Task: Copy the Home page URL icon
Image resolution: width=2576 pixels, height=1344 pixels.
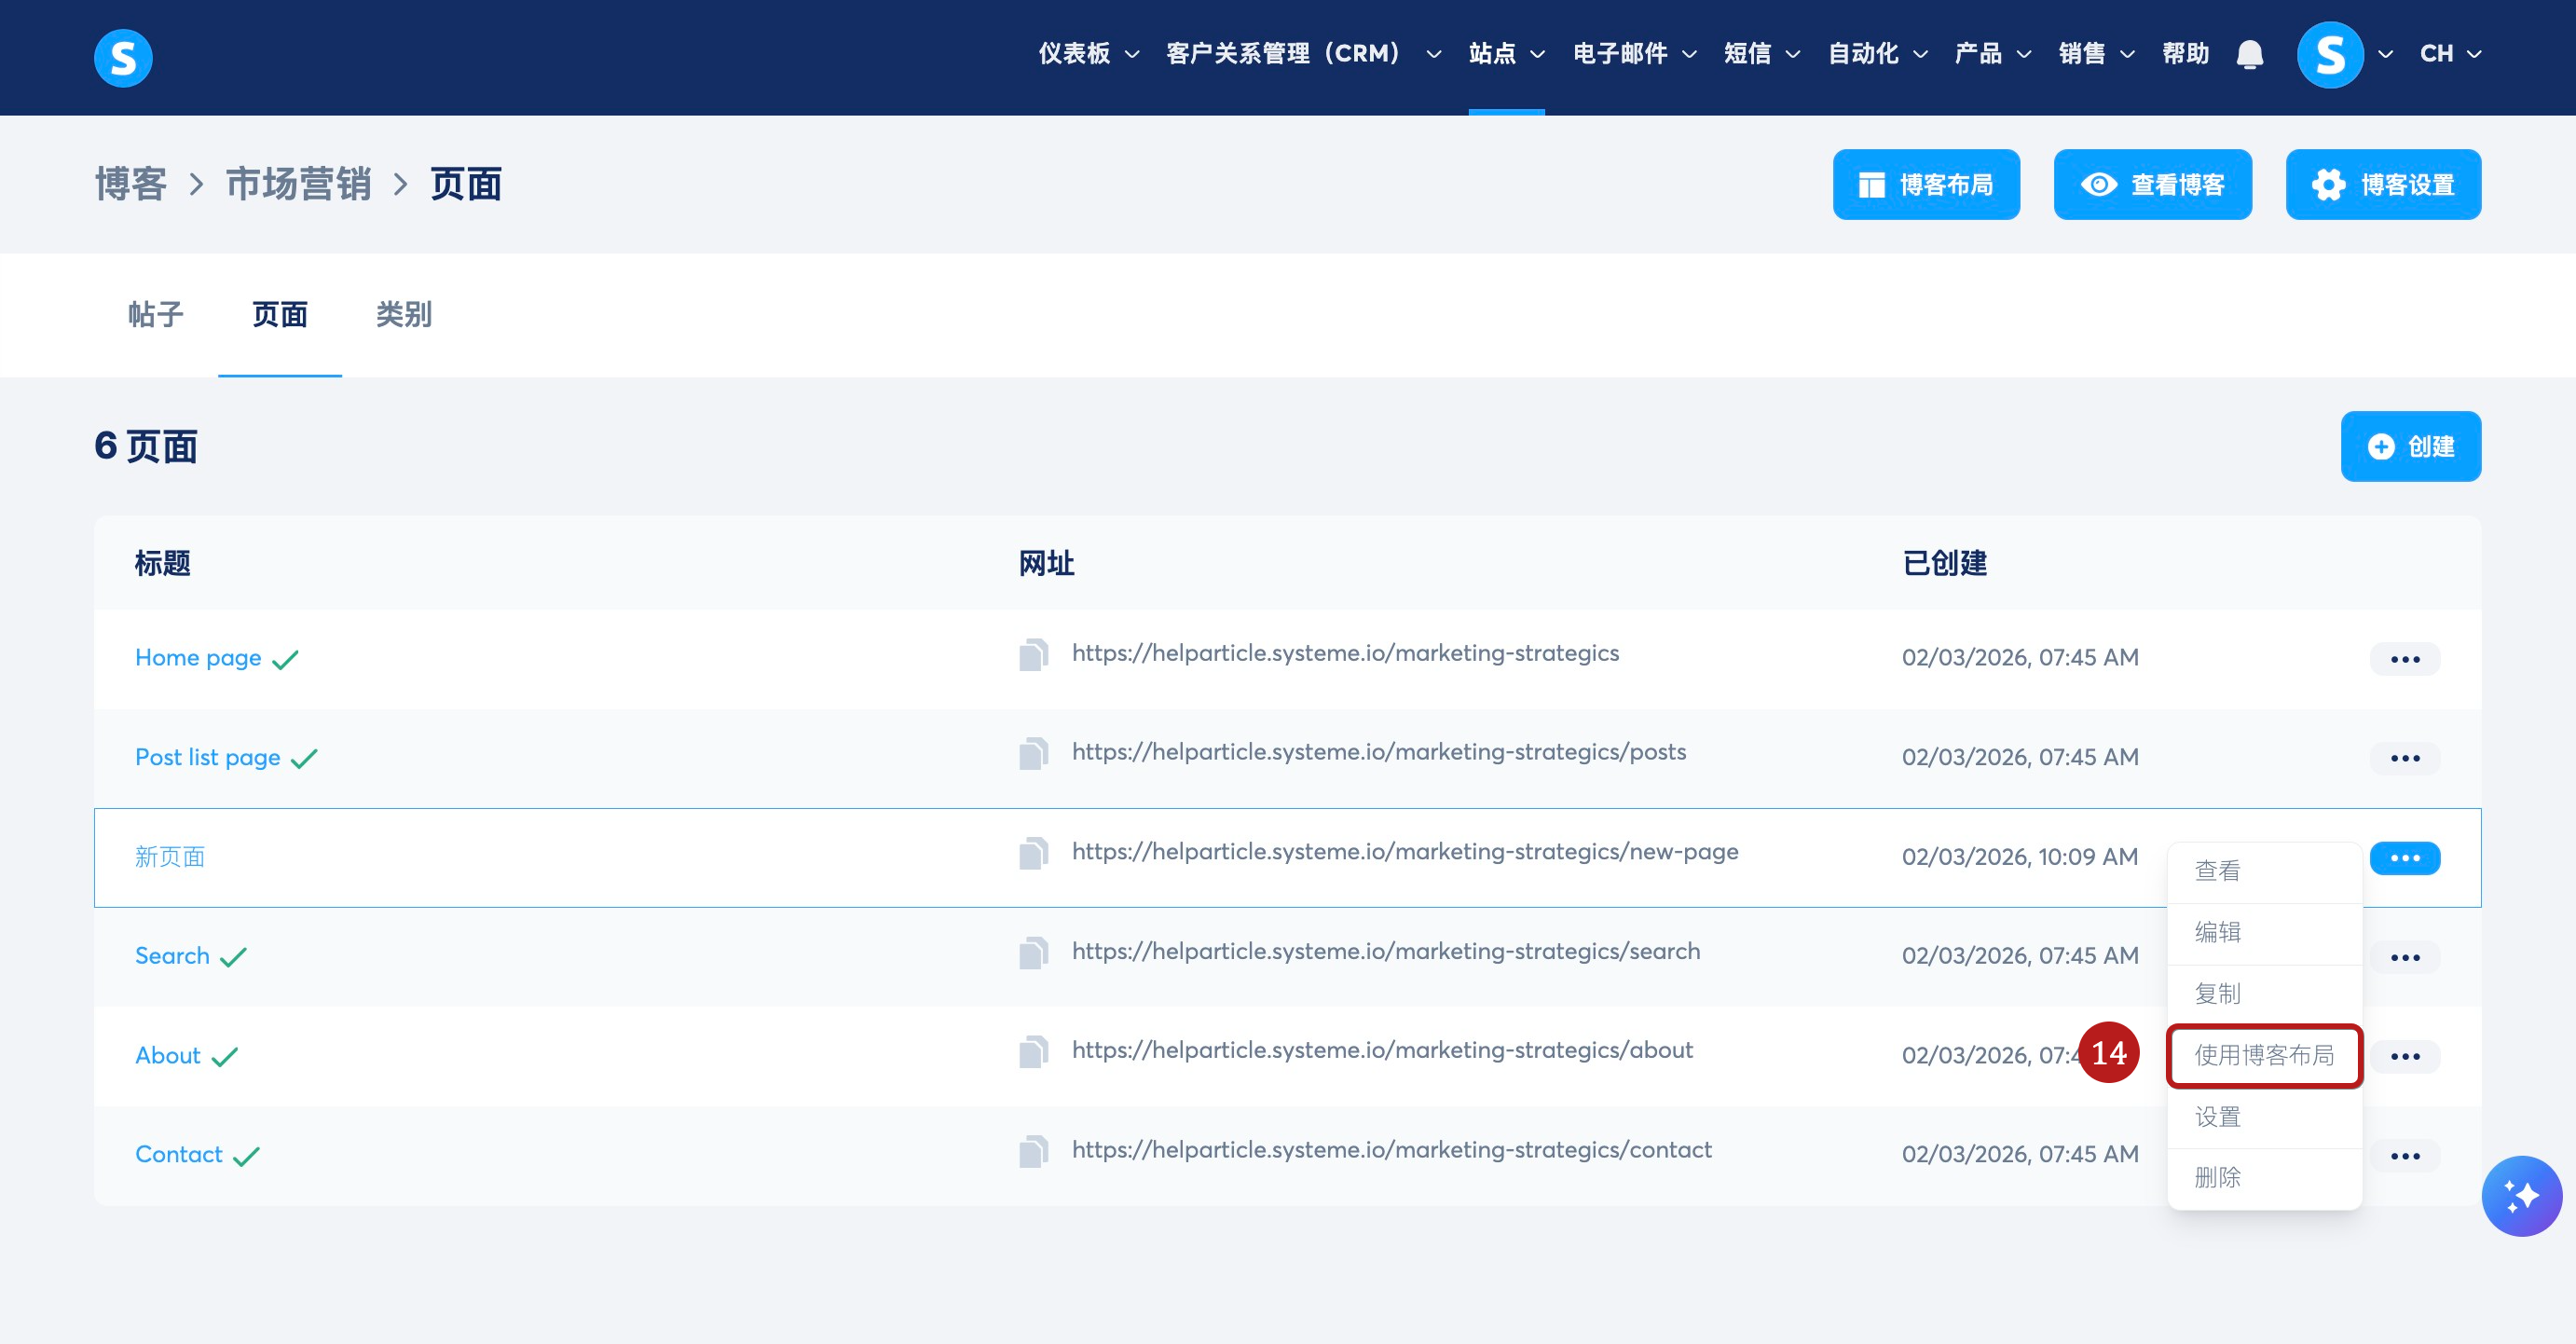Action: tap(1033, 655)
